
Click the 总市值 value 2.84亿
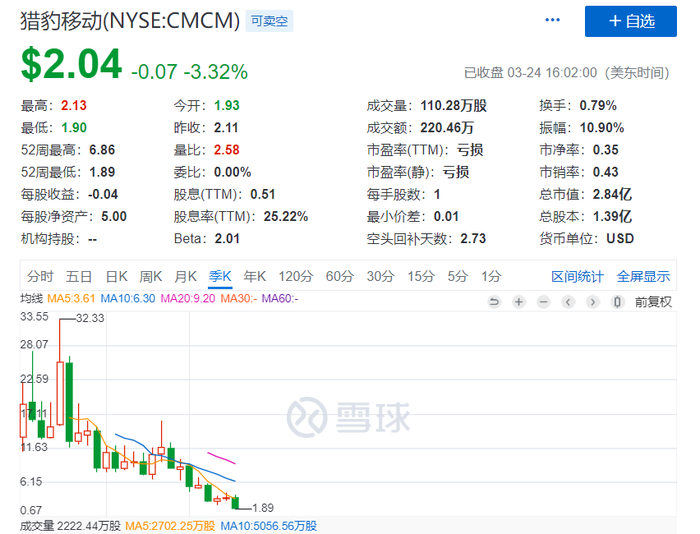[x=612, y=194]
